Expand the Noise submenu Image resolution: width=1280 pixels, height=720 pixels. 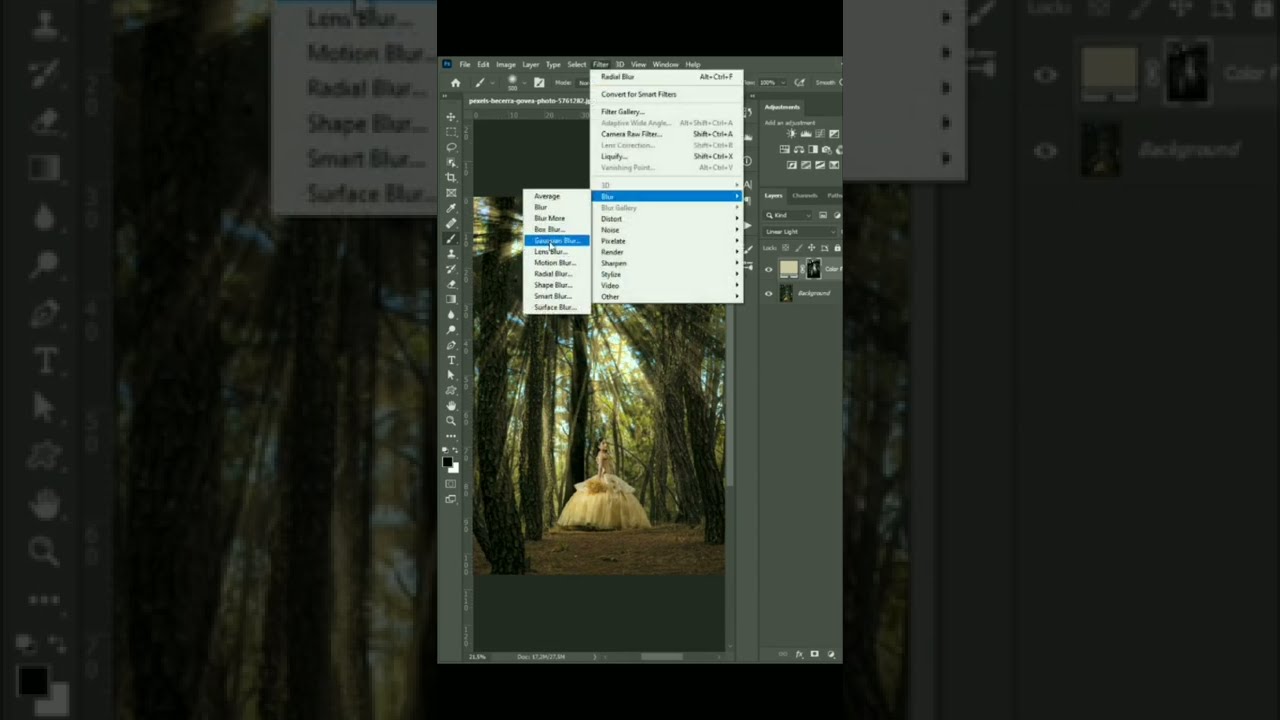coord(667,230)
